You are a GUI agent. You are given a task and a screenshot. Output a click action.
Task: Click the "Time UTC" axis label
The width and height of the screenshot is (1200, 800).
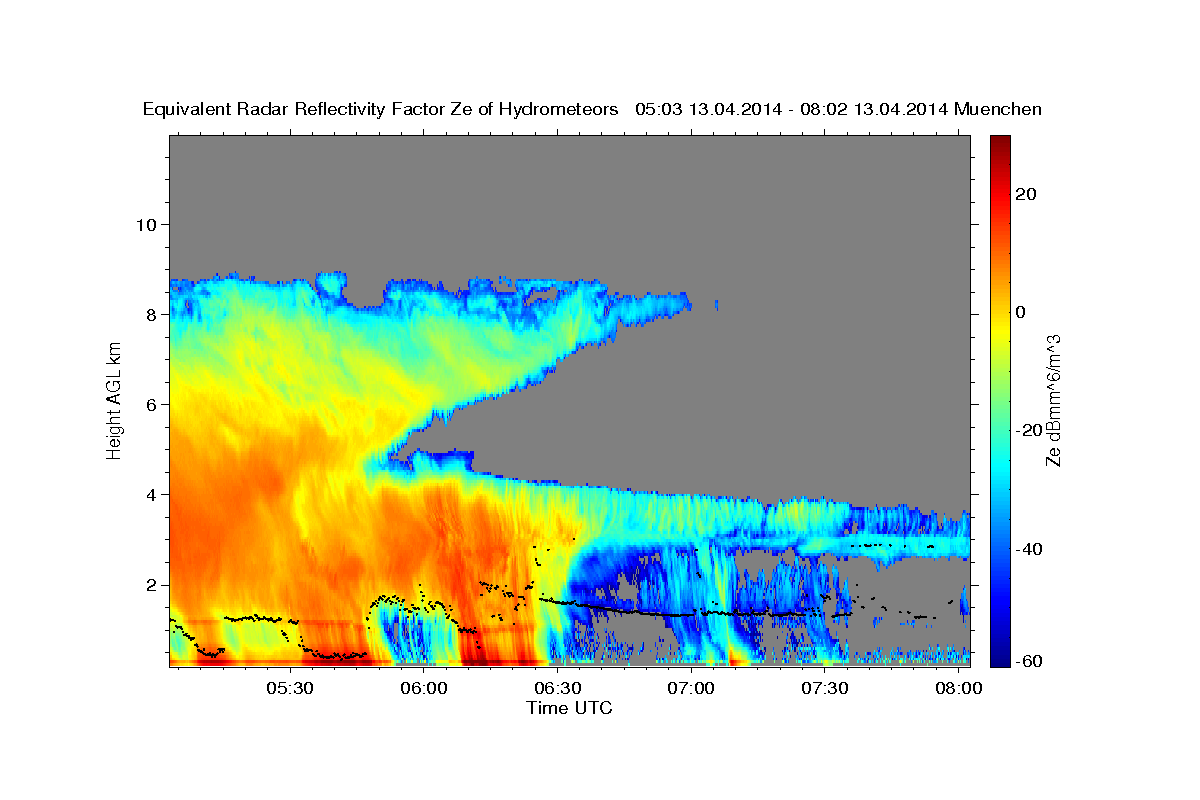pos(569,709)
